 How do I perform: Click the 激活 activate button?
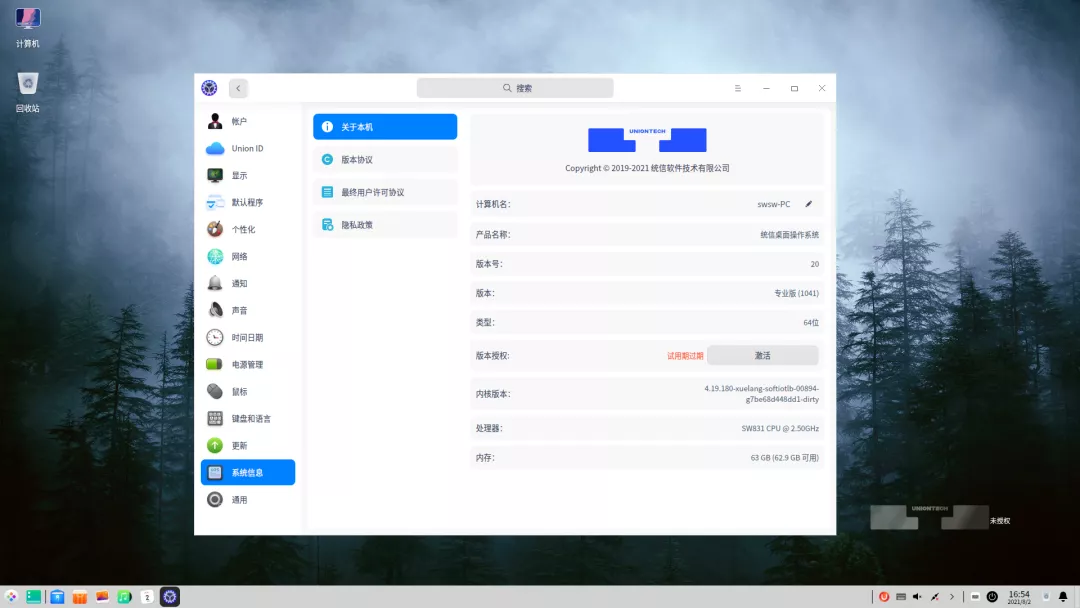tap(762, 355)
